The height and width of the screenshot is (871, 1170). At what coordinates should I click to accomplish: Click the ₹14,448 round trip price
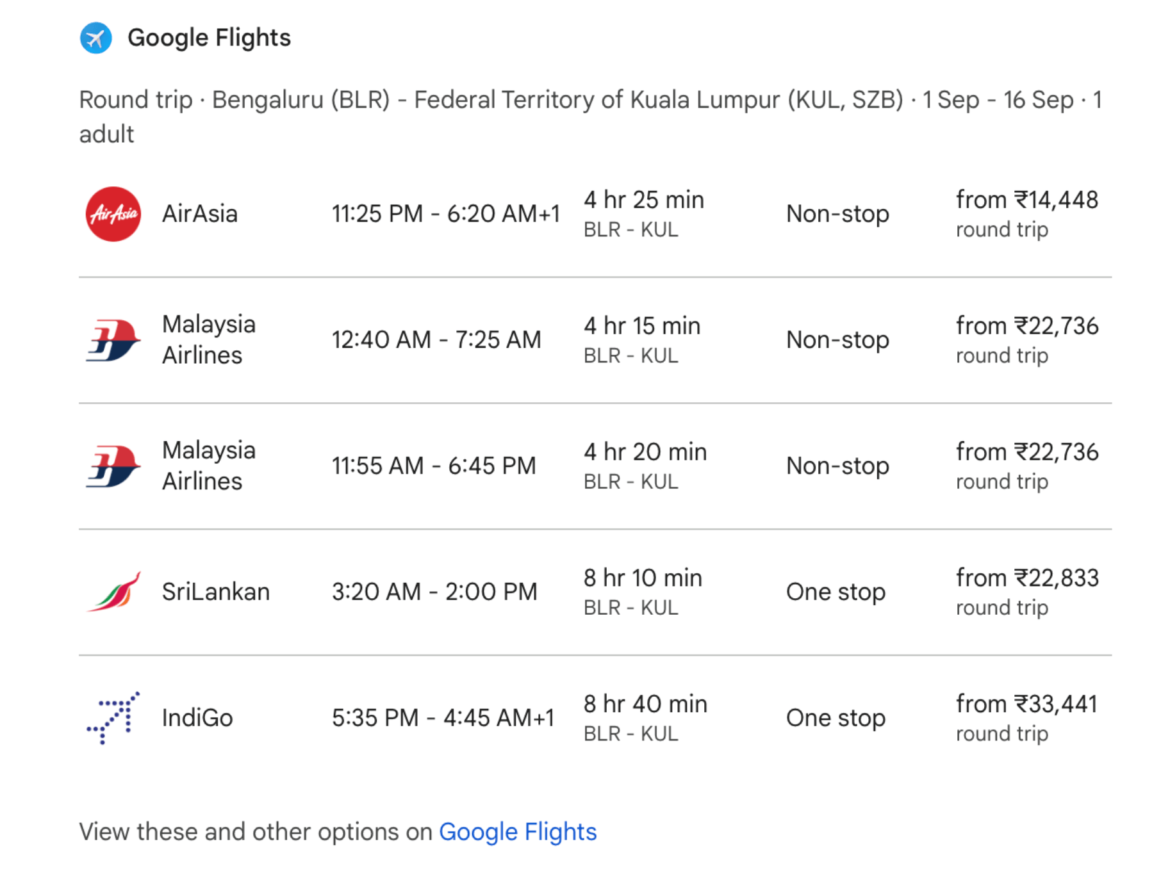1027,200
